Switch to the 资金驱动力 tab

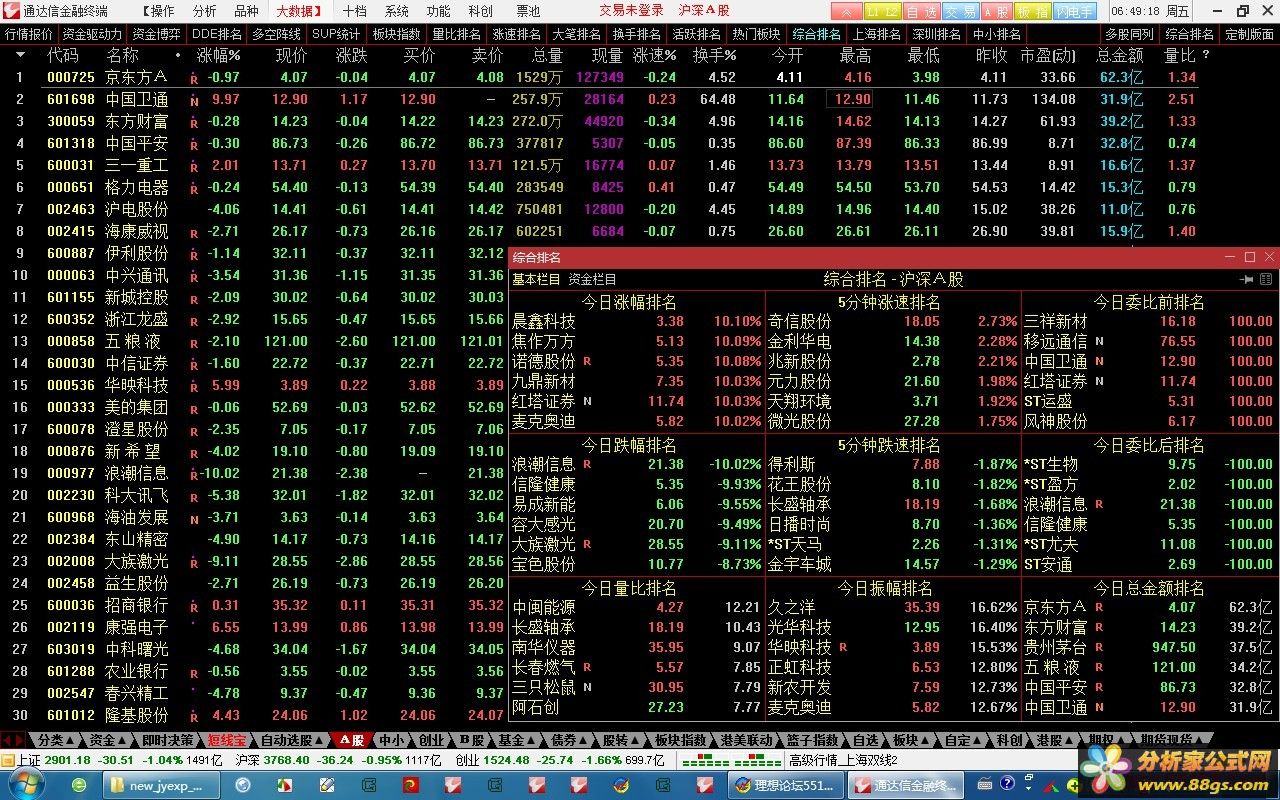tap(91, 33)
